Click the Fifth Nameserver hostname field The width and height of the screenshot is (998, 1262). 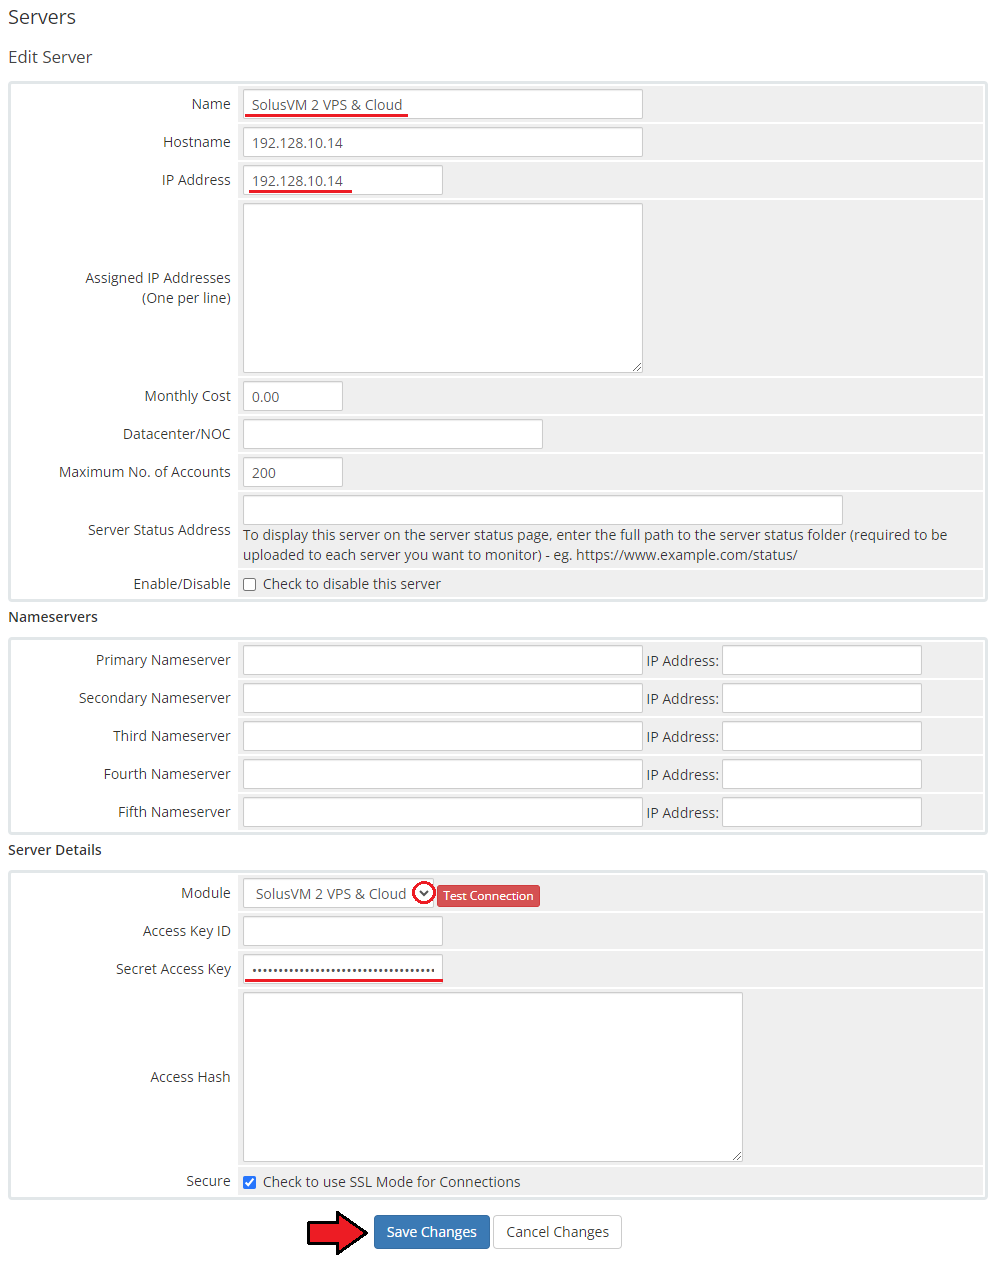[442, 812]
